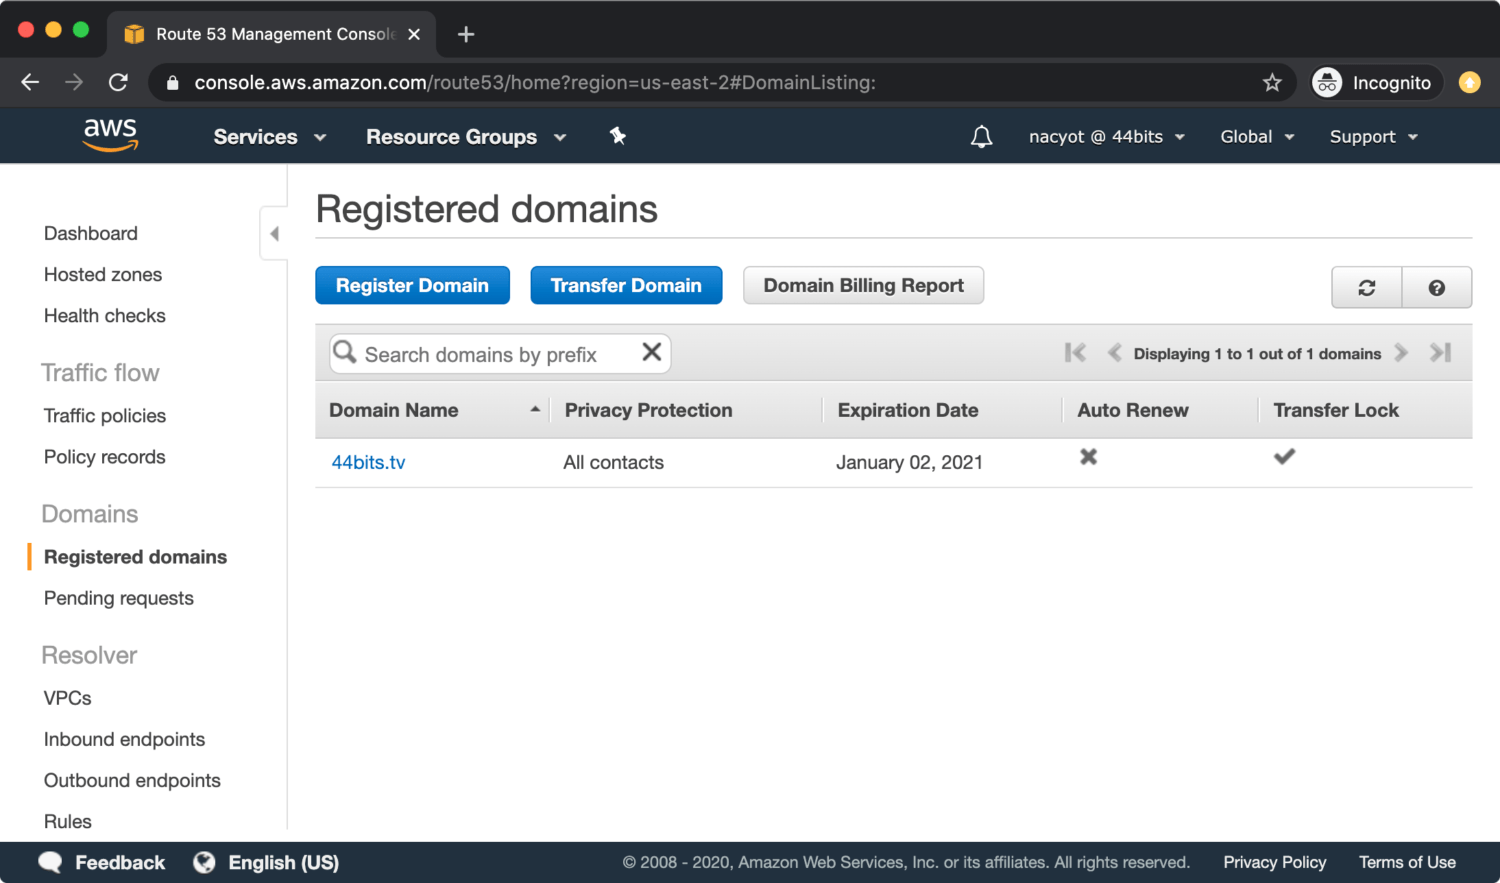Screen dimensions: 1500x883
Task: Open Policy records in sidebar
Action: tap(105, 456)
